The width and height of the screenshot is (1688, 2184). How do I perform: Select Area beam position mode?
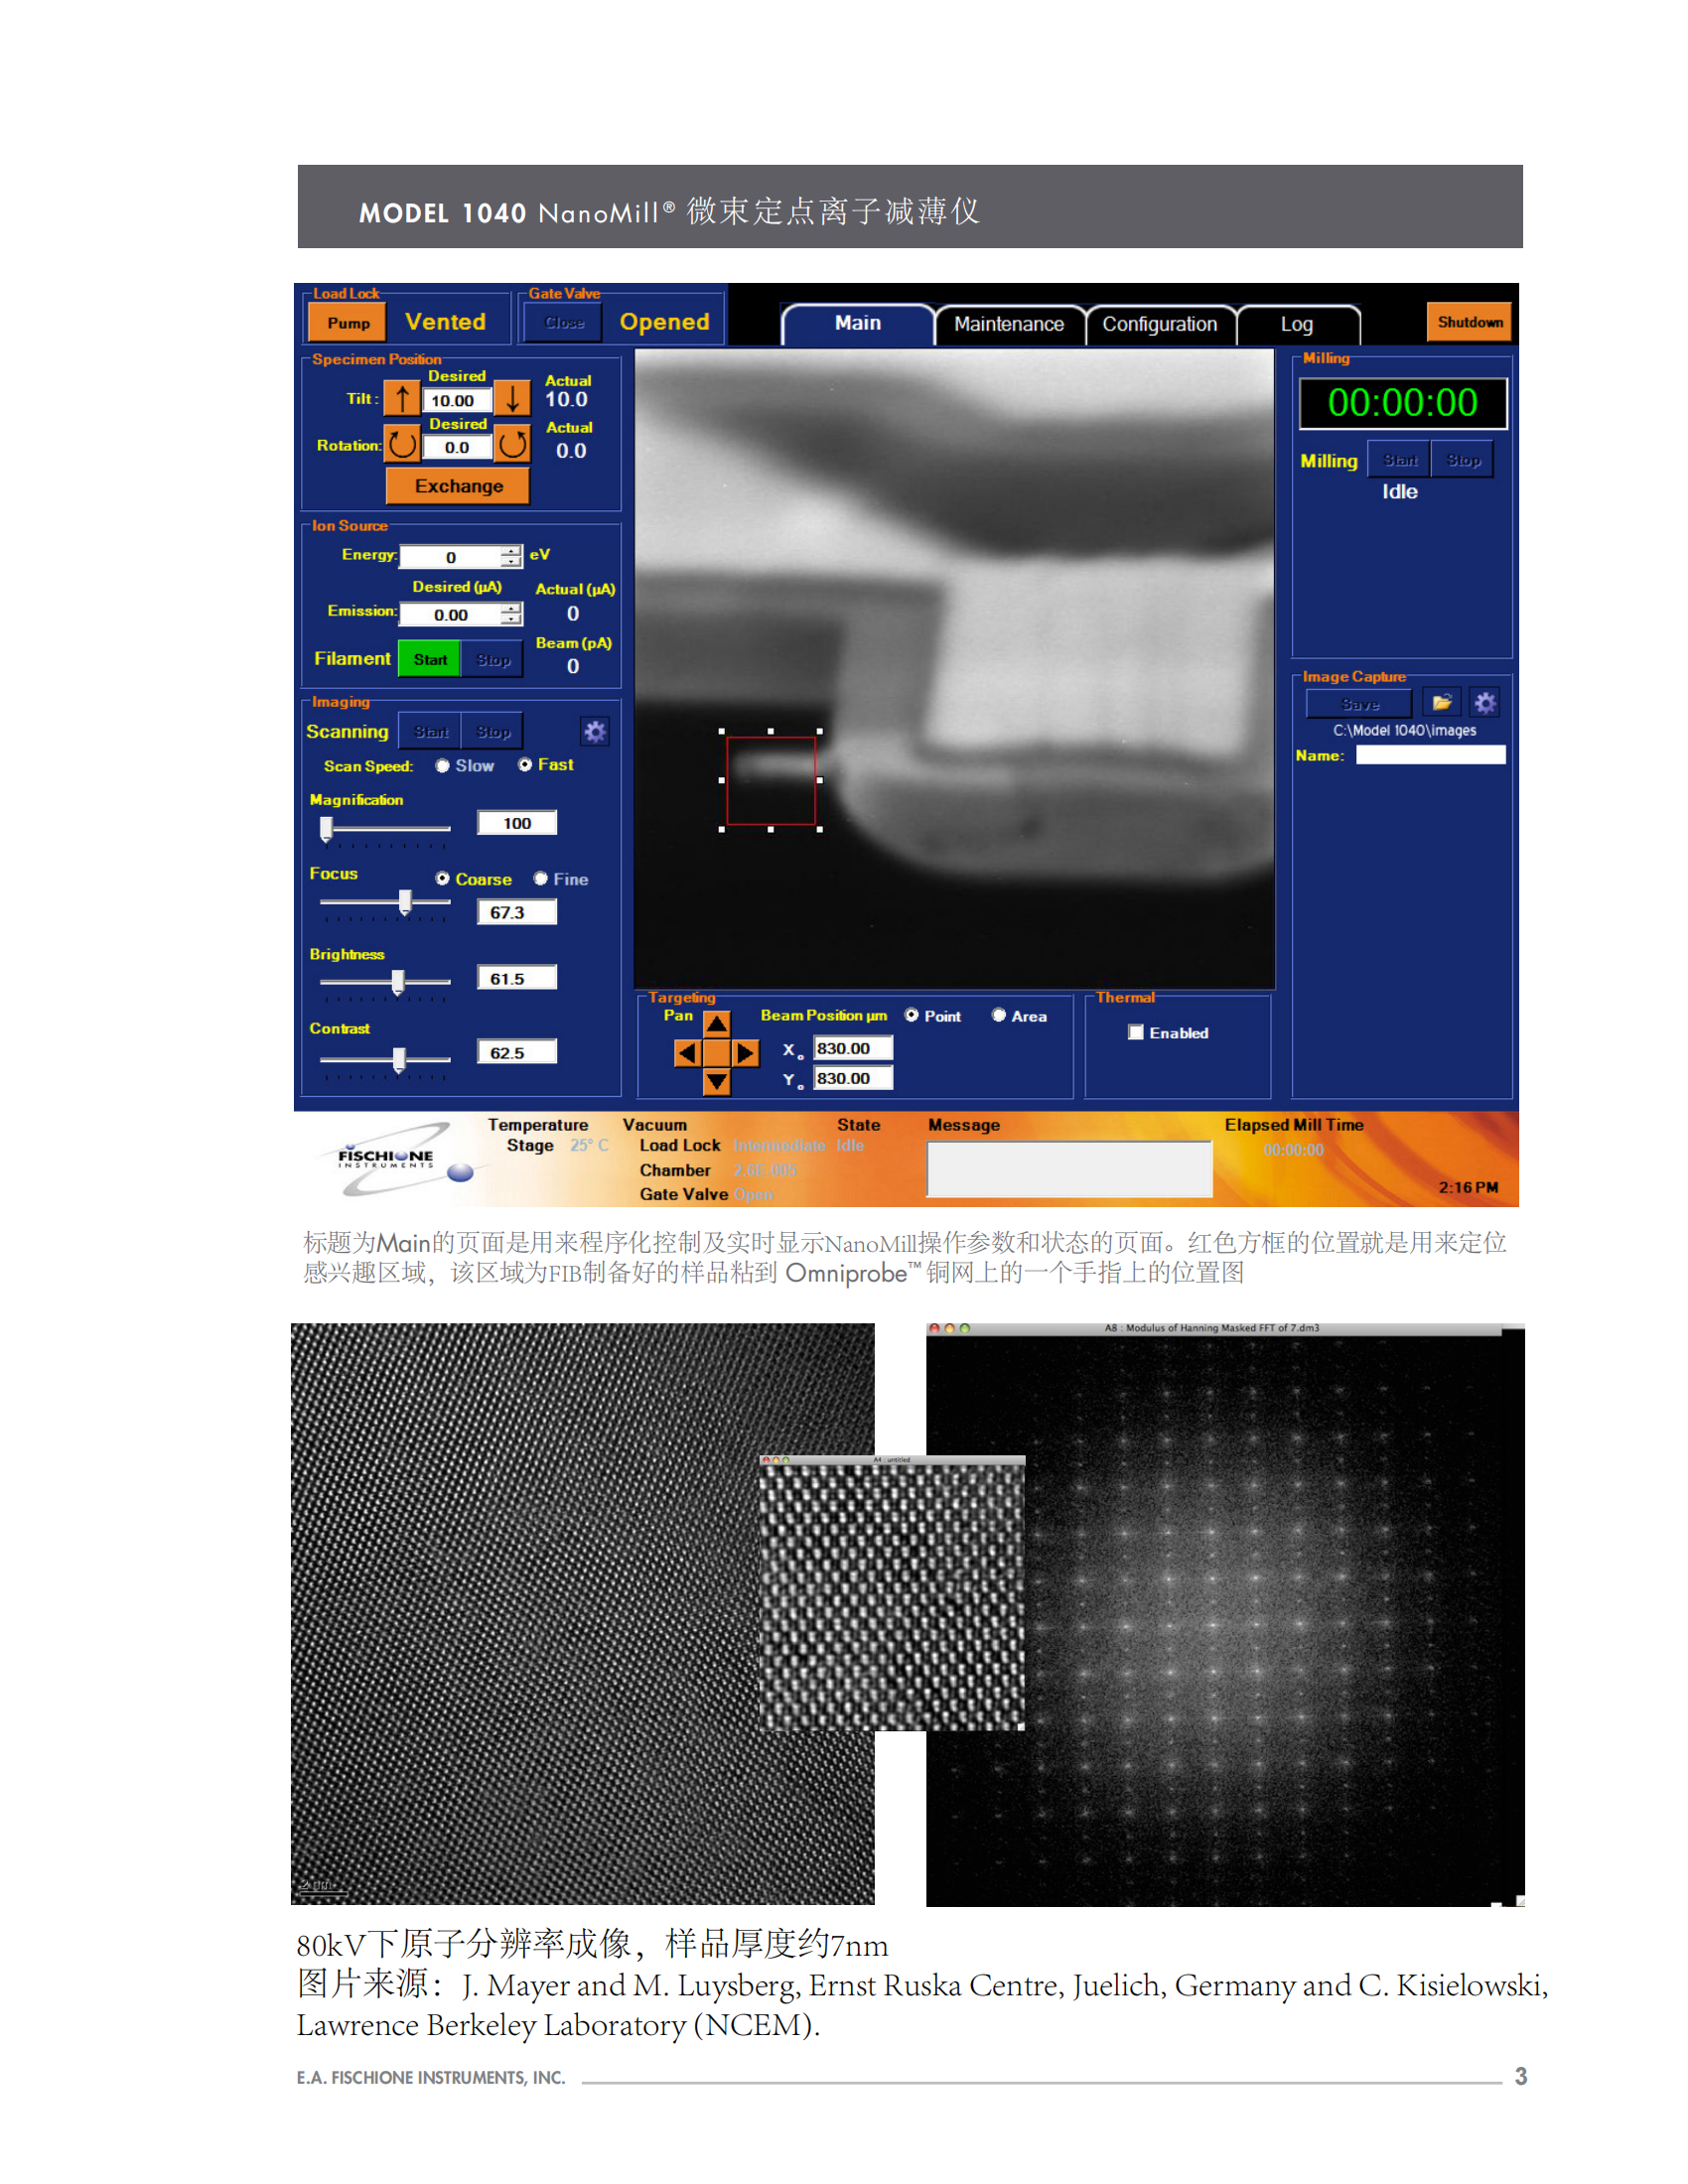[x=999, y=1015]
